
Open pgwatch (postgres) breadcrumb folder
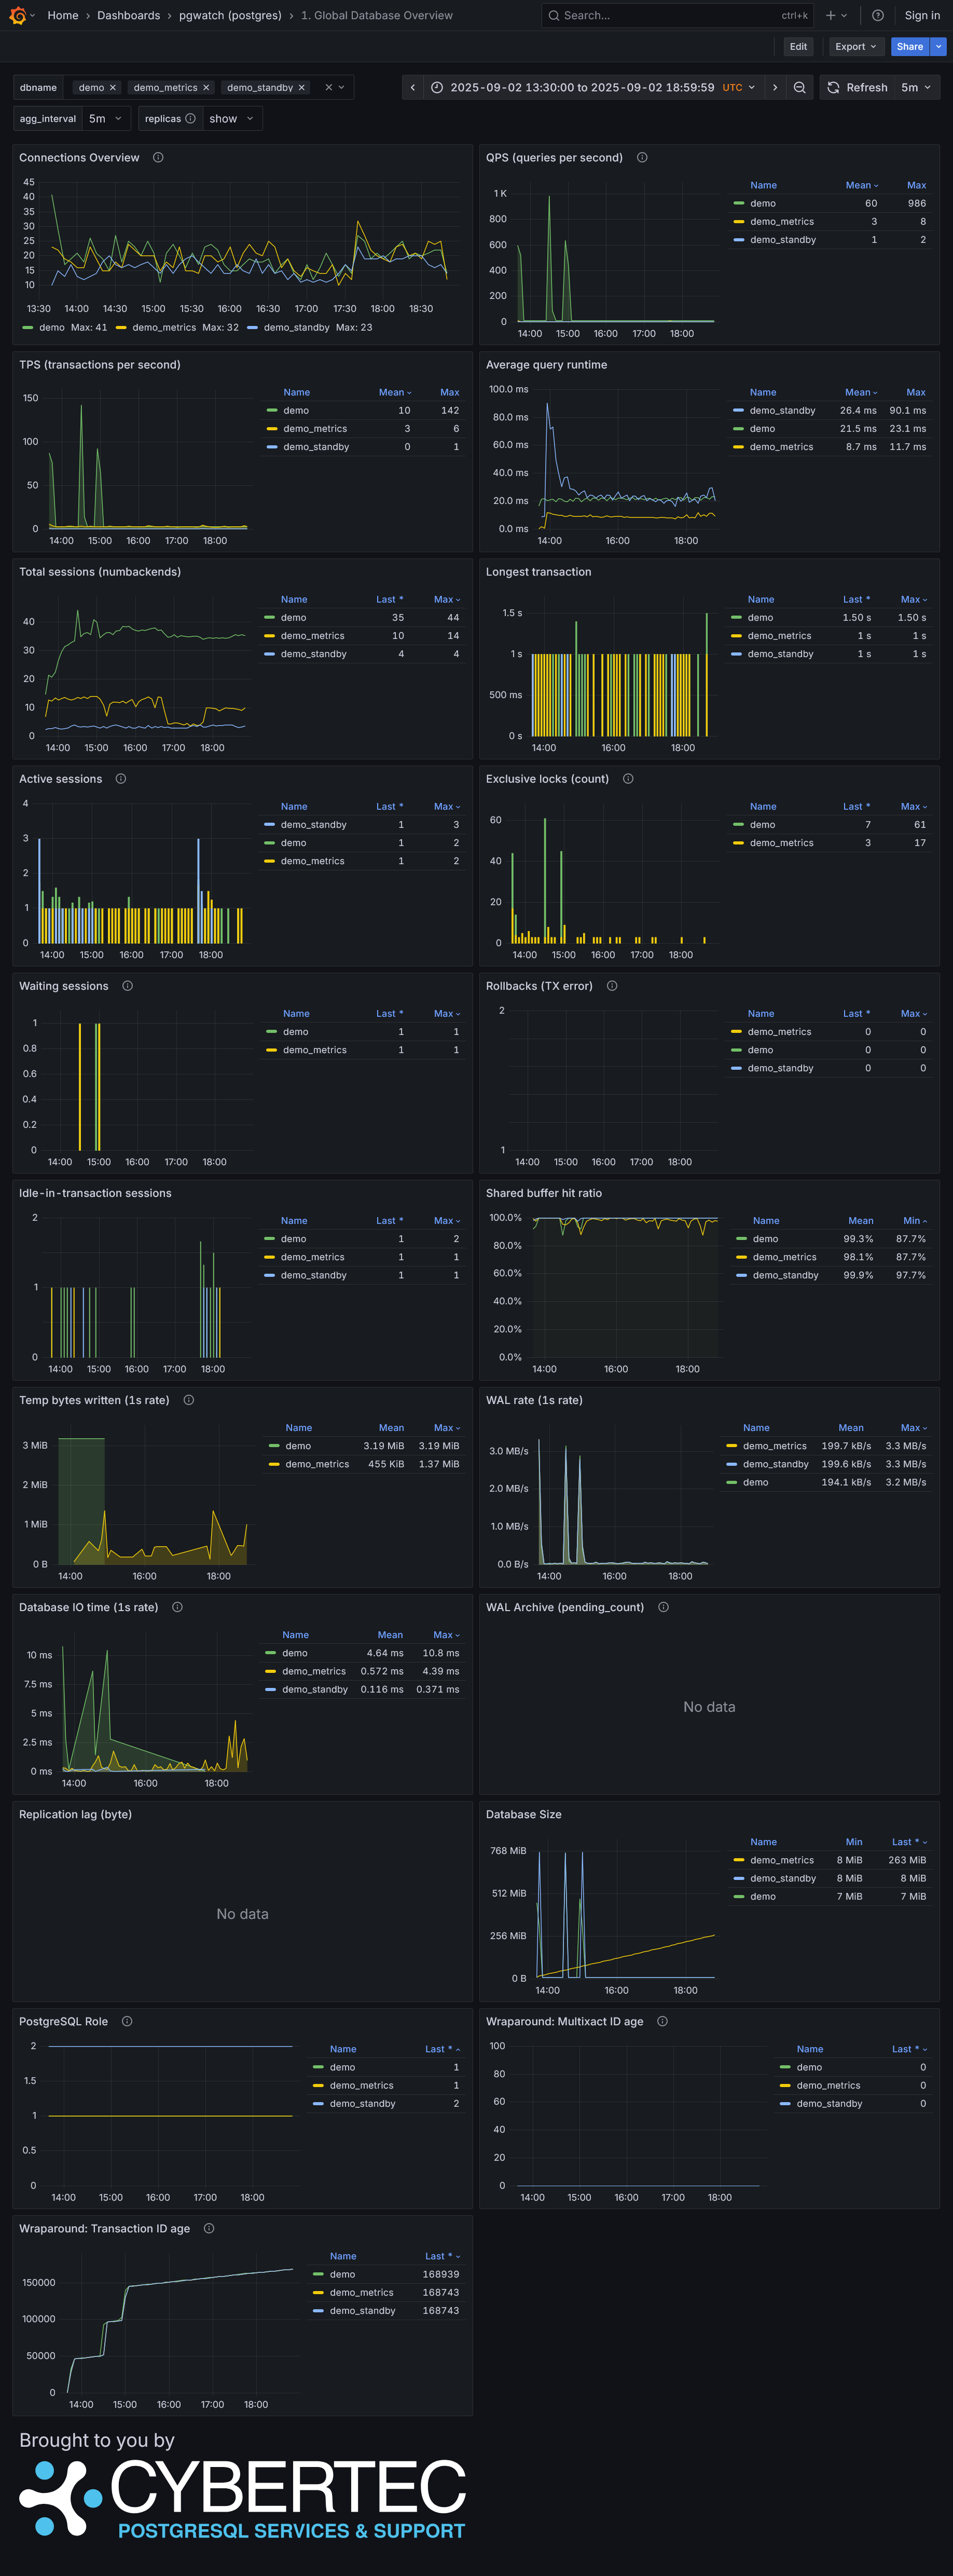tap(230, 15)
